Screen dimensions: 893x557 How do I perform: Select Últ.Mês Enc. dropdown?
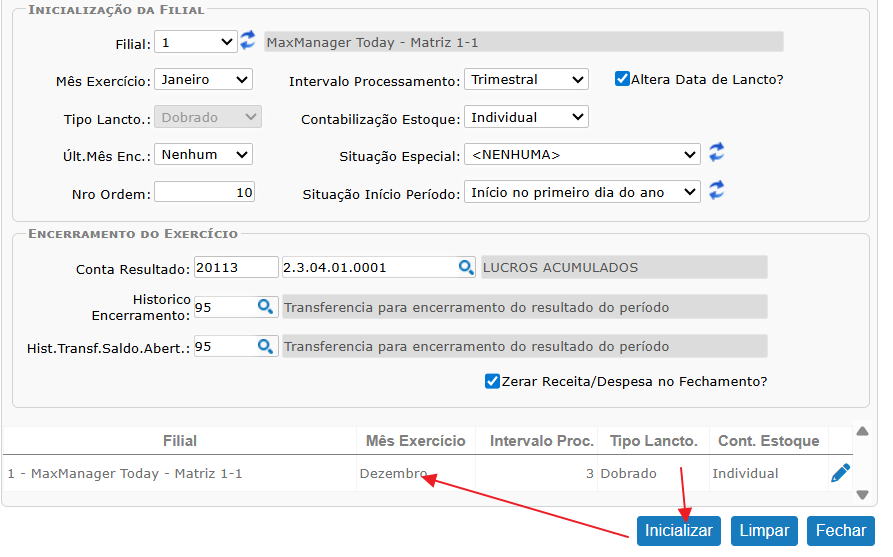pyautogui.click(x=203, y=154)
